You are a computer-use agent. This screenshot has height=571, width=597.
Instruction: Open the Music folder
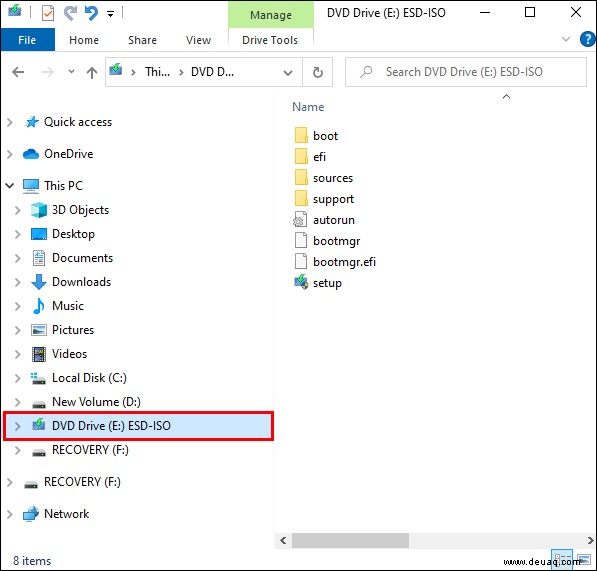coord(68,306)
